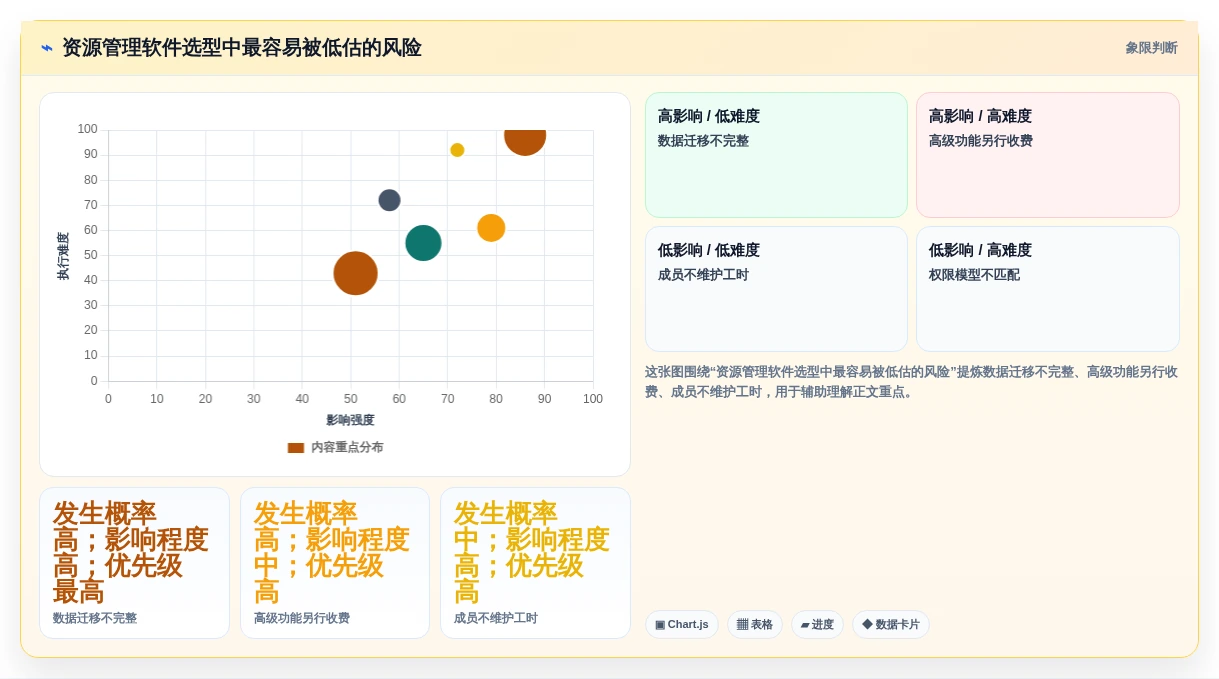Click the 影响强度 axis label
Image resolution: width=1219 pixels, height=679 pixels.
[x=350, y=420]
